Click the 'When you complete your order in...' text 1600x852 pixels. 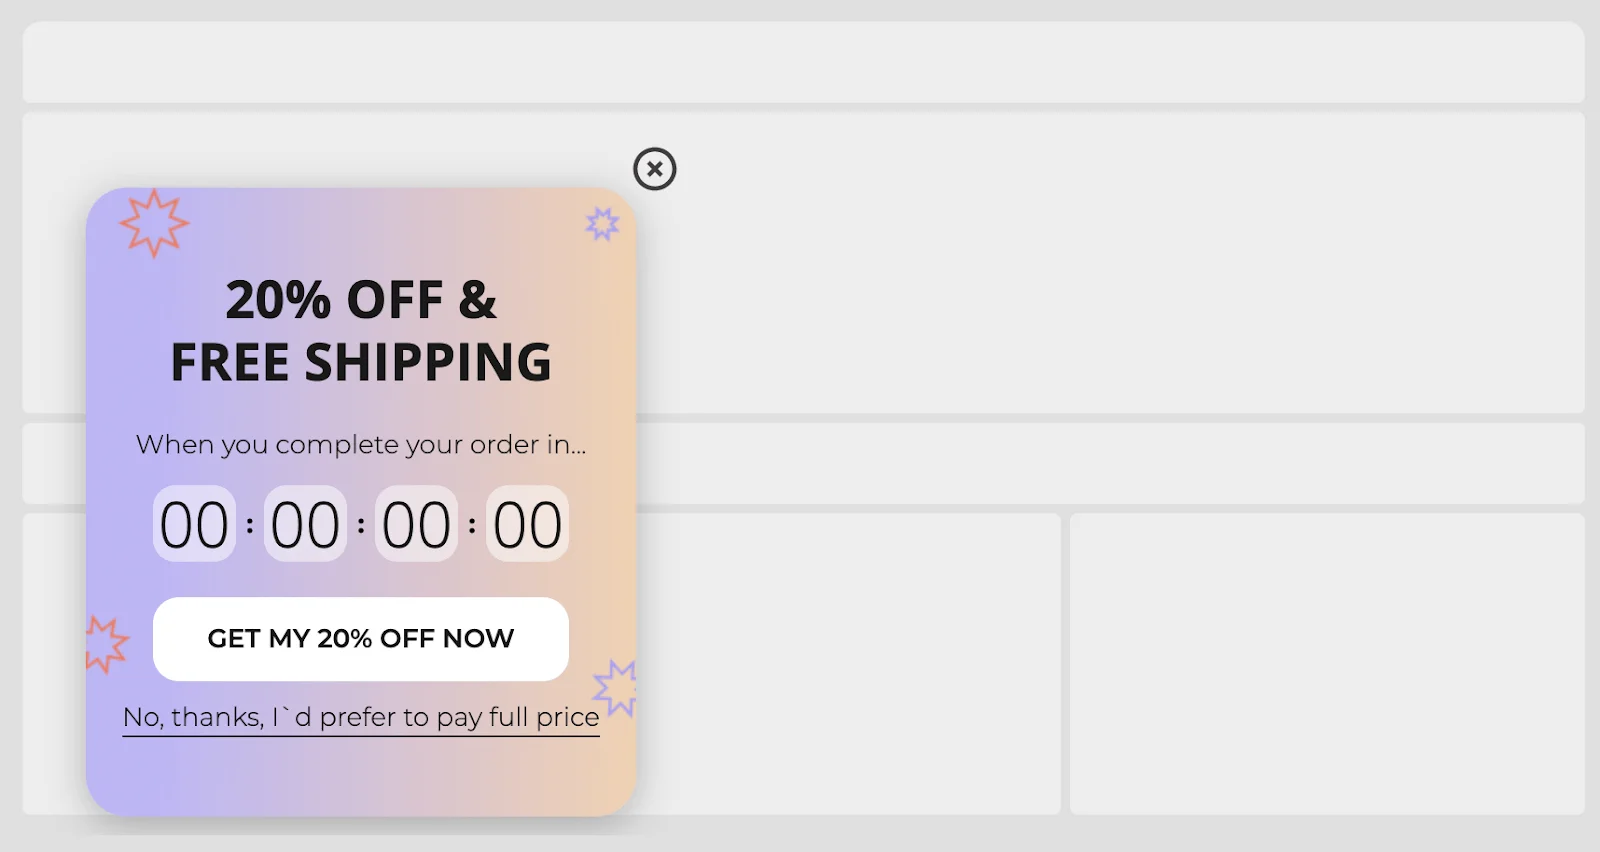coord(360,445)
